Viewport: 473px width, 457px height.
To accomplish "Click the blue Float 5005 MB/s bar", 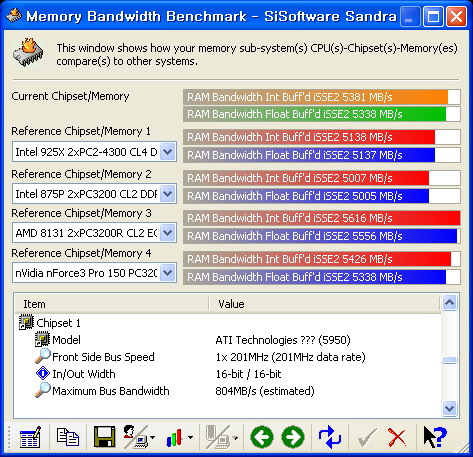I will pos(322,196).
